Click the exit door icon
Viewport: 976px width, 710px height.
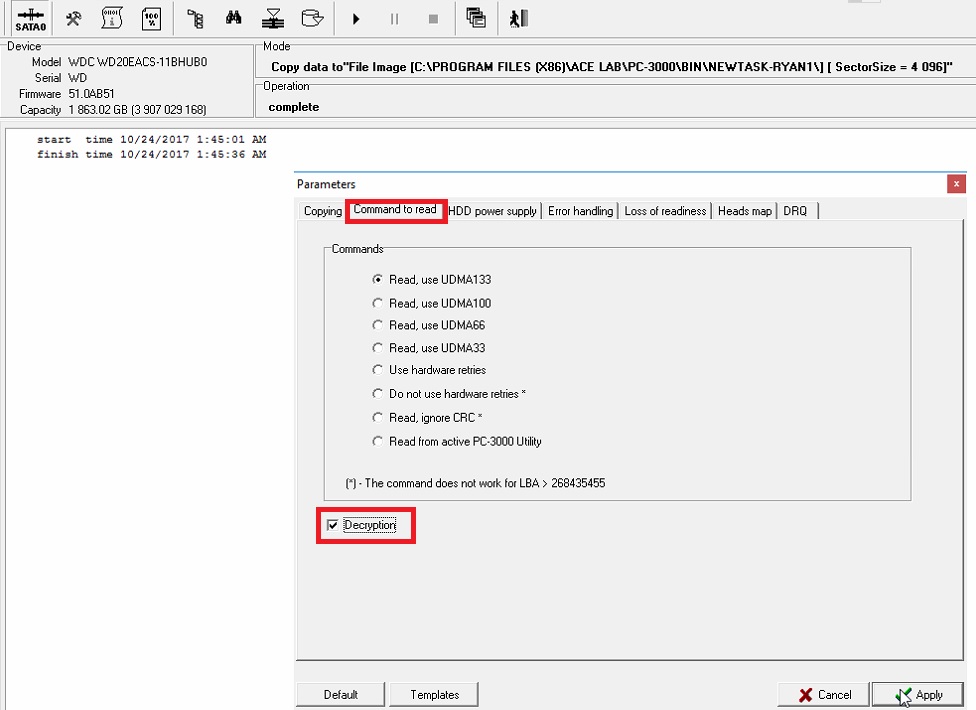[x=518, y=19]
